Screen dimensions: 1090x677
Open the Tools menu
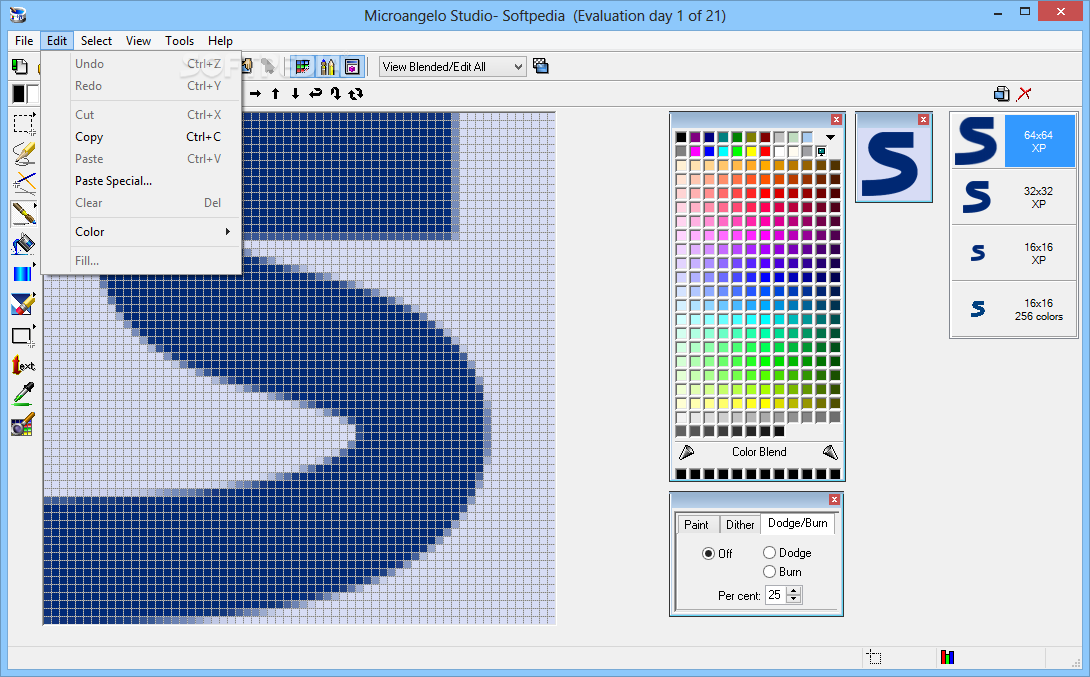coord(179,41)
